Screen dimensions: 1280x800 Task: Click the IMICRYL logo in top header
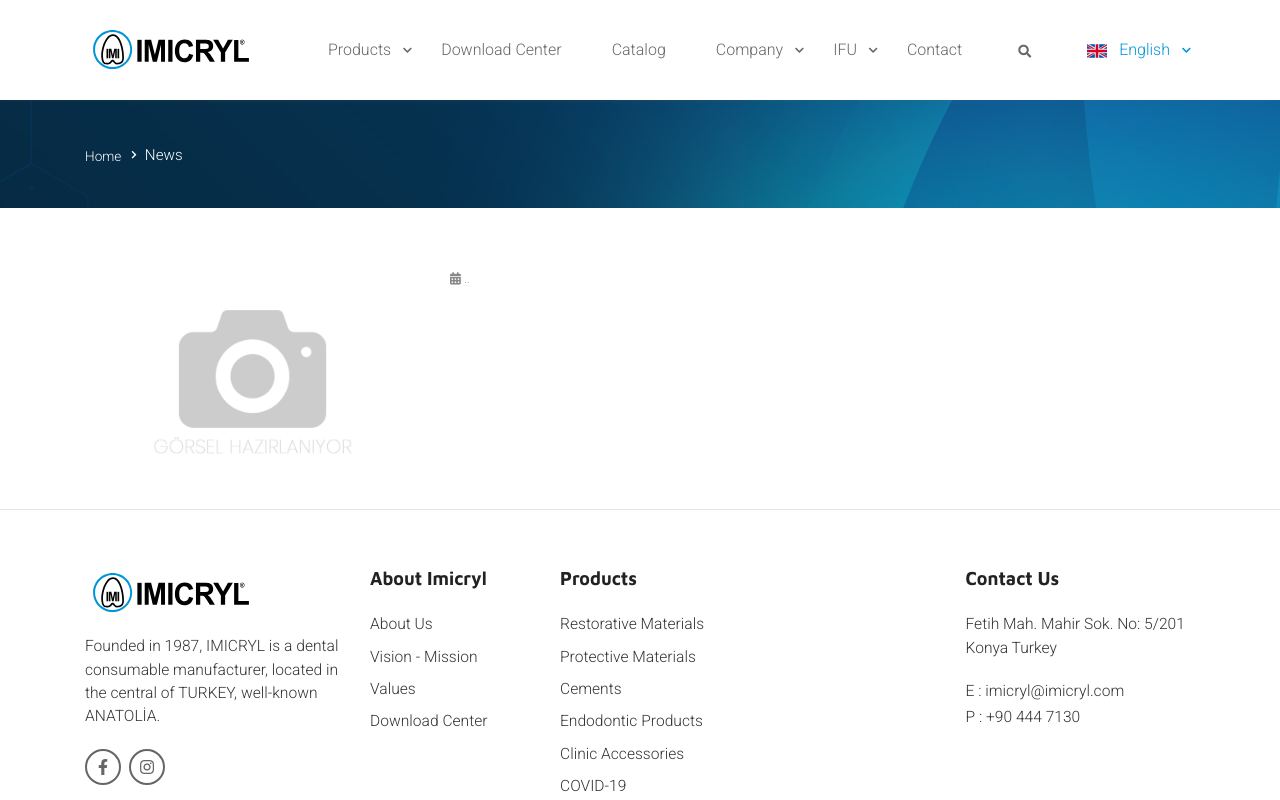click(x=171, y=50)
